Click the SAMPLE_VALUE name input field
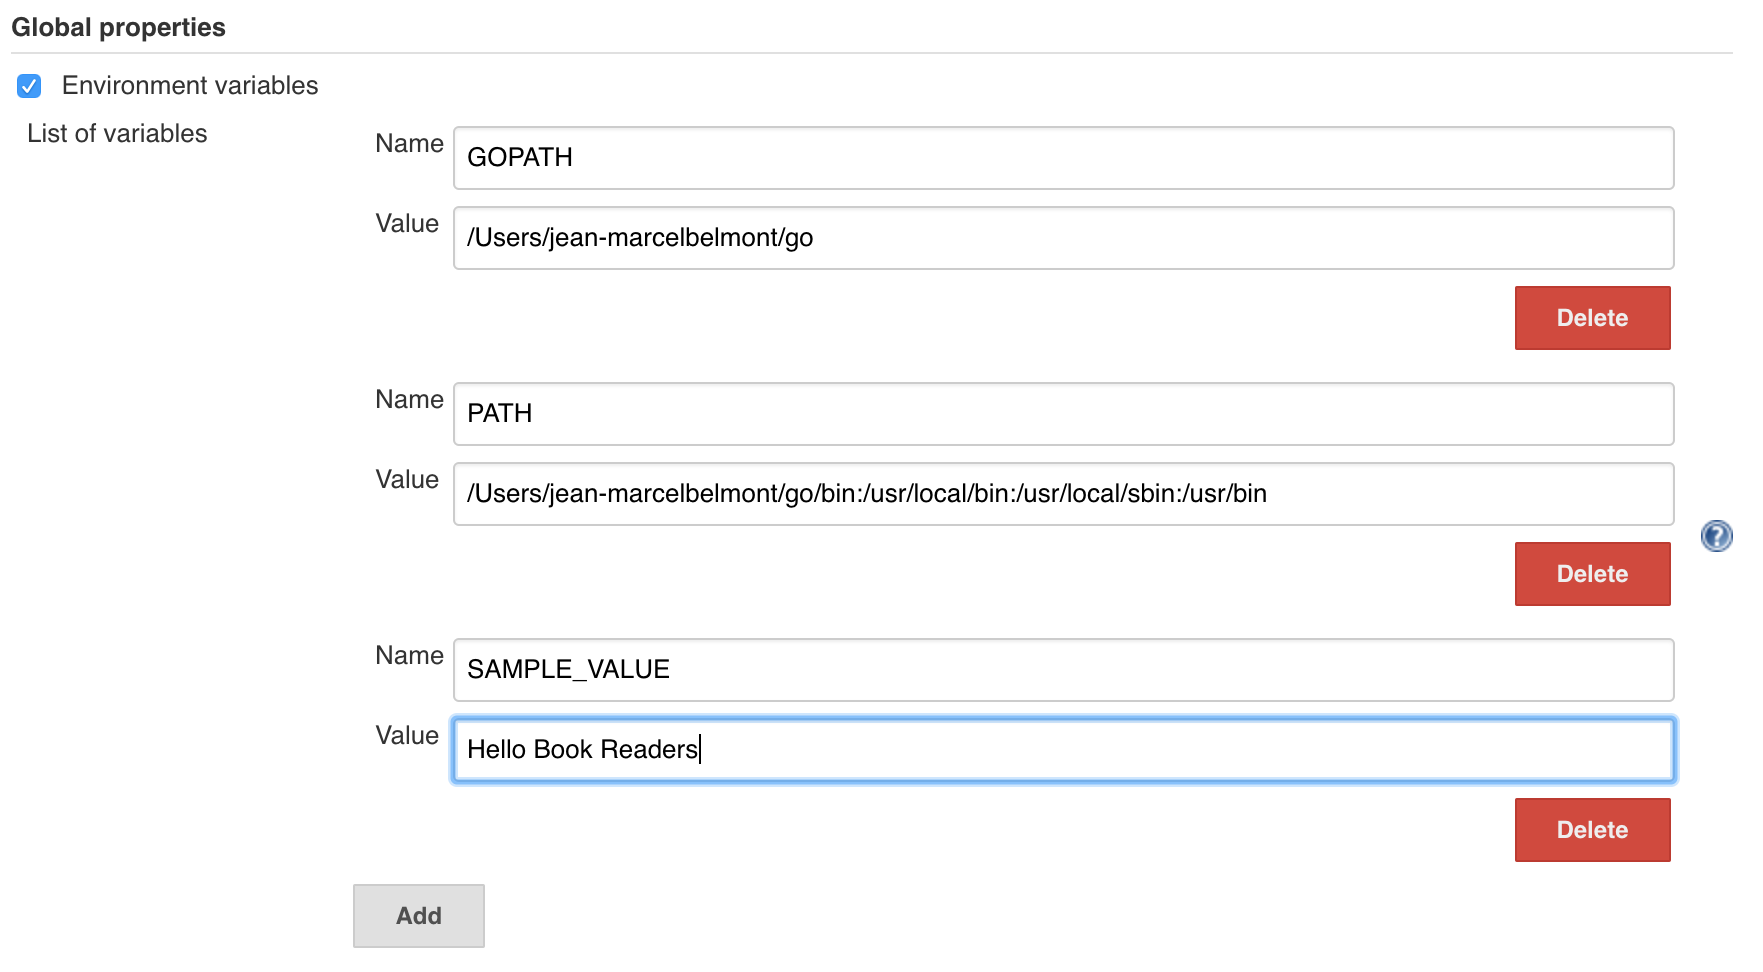The height and width of the screenshot is (972, 1763). pyautogui.click(x=1063, y=670)
